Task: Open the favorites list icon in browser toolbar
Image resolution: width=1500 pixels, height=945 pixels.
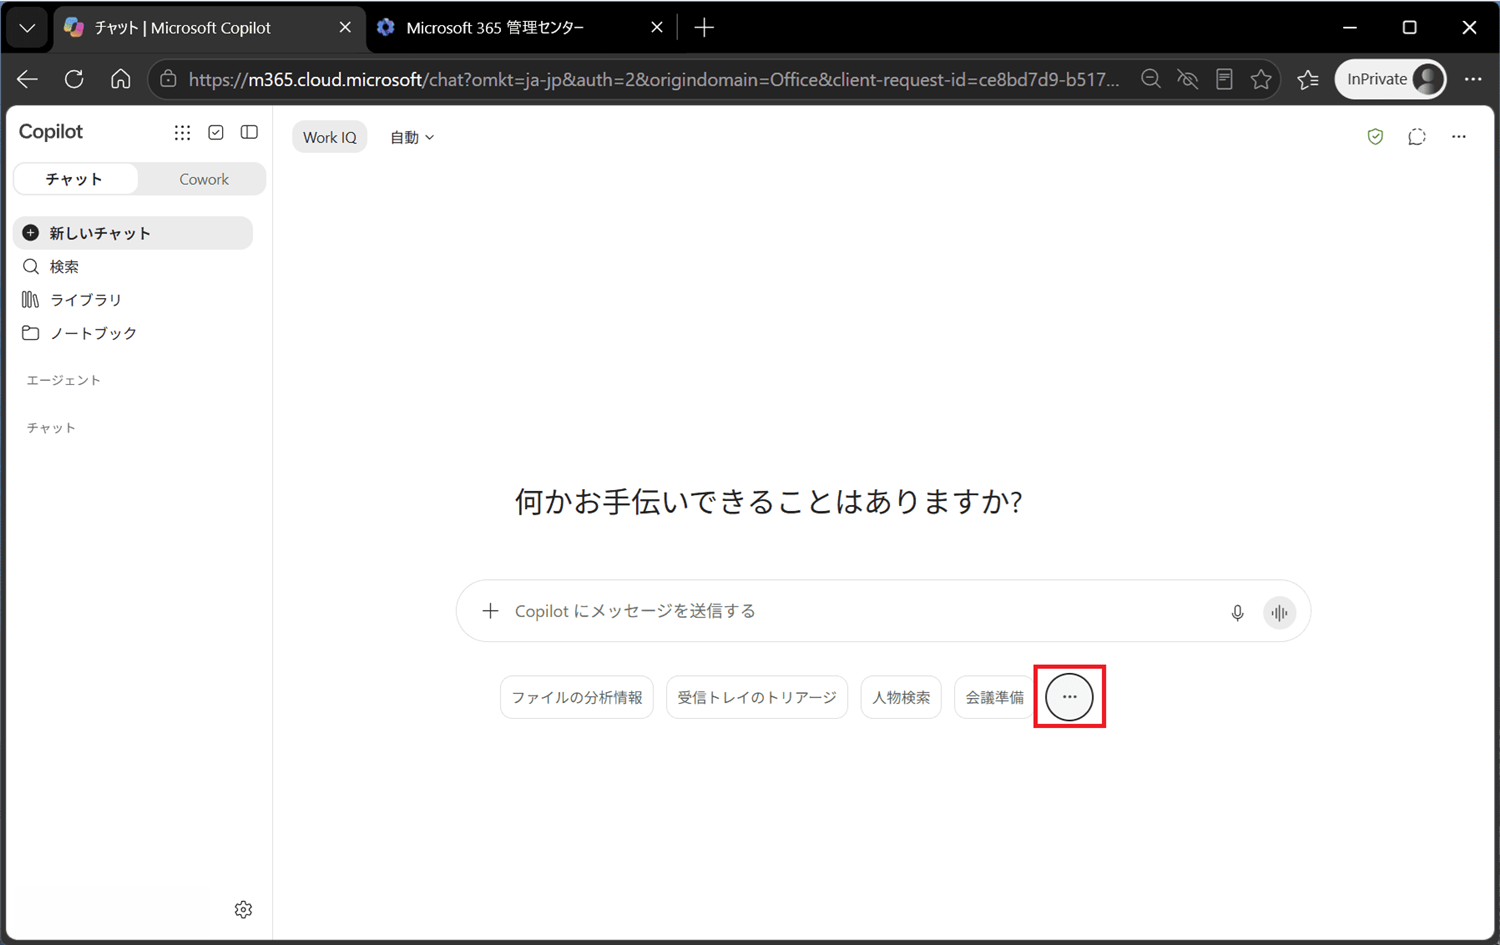Action: tap(1308, 79)
